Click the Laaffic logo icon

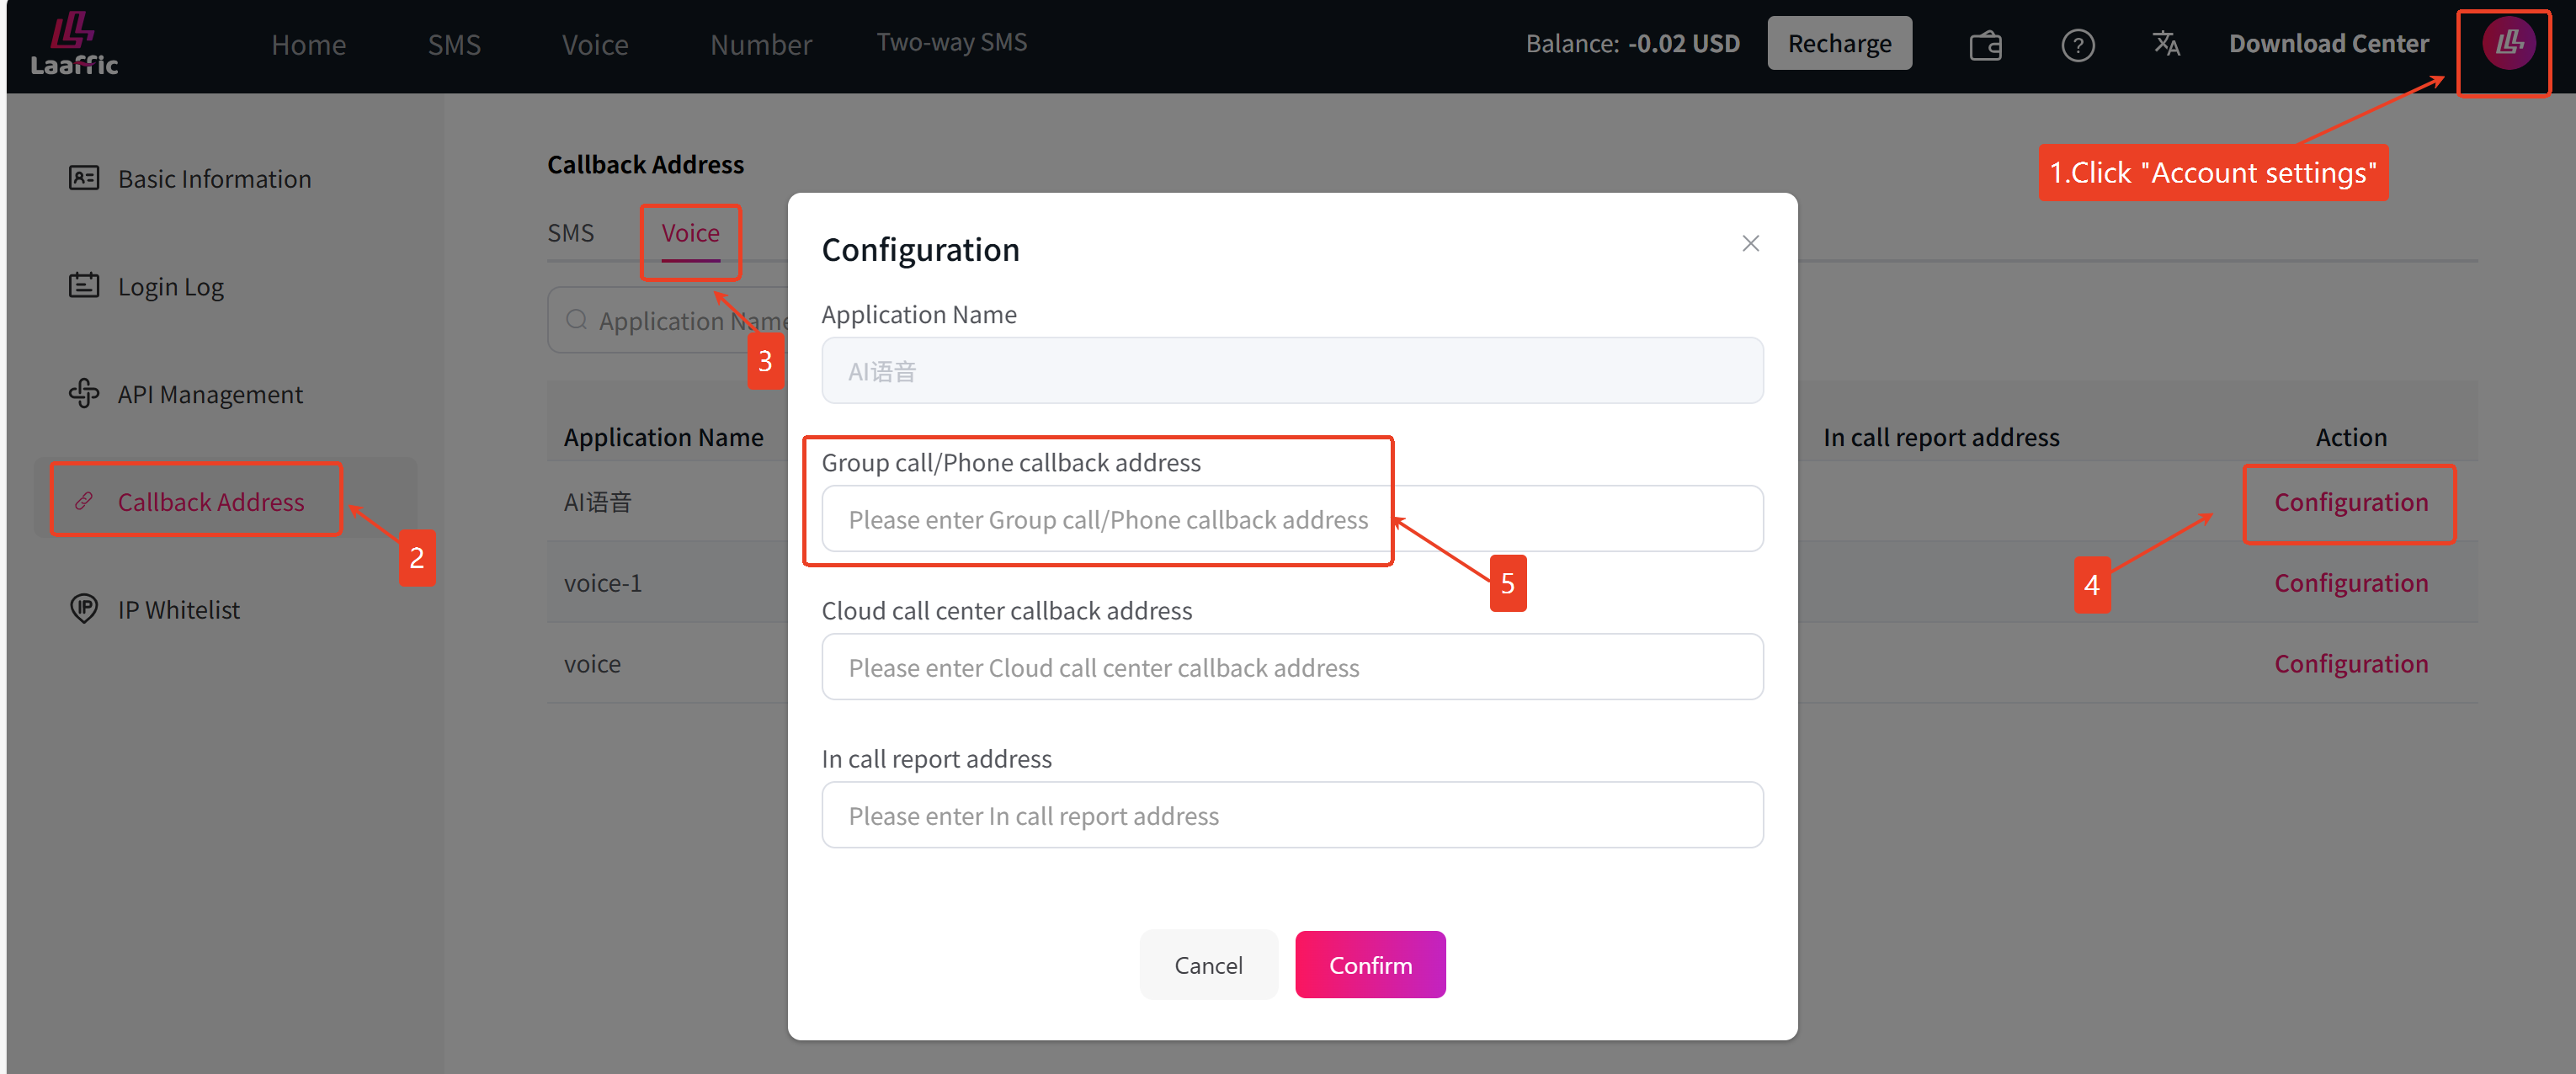(x=74, y=44)
